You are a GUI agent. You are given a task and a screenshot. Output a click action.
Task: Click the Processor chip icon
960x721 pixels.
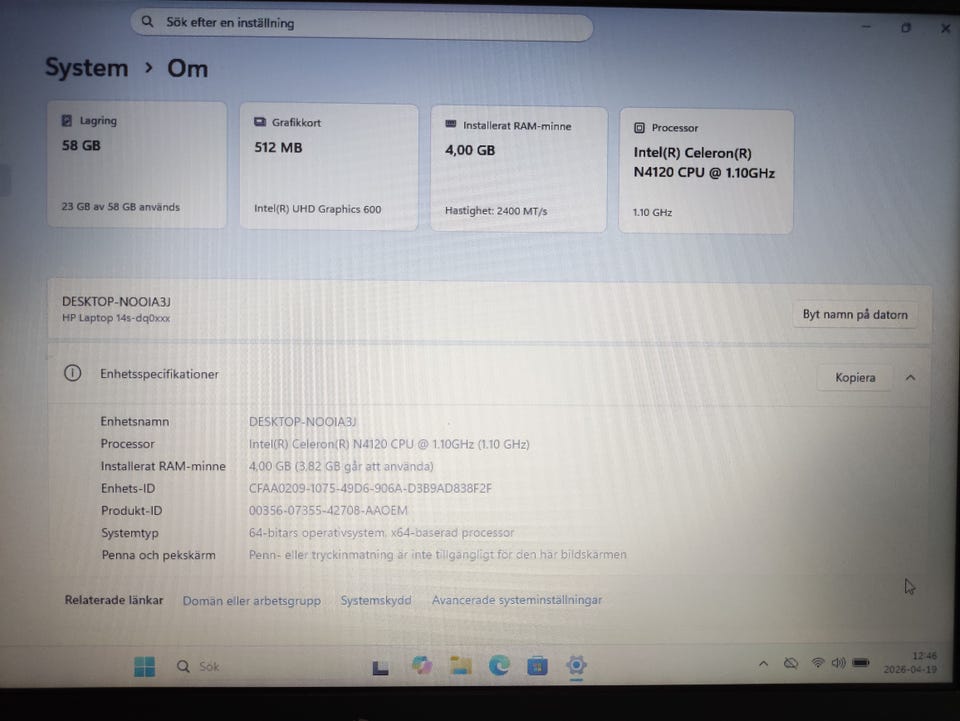click(x=639, y=127)
